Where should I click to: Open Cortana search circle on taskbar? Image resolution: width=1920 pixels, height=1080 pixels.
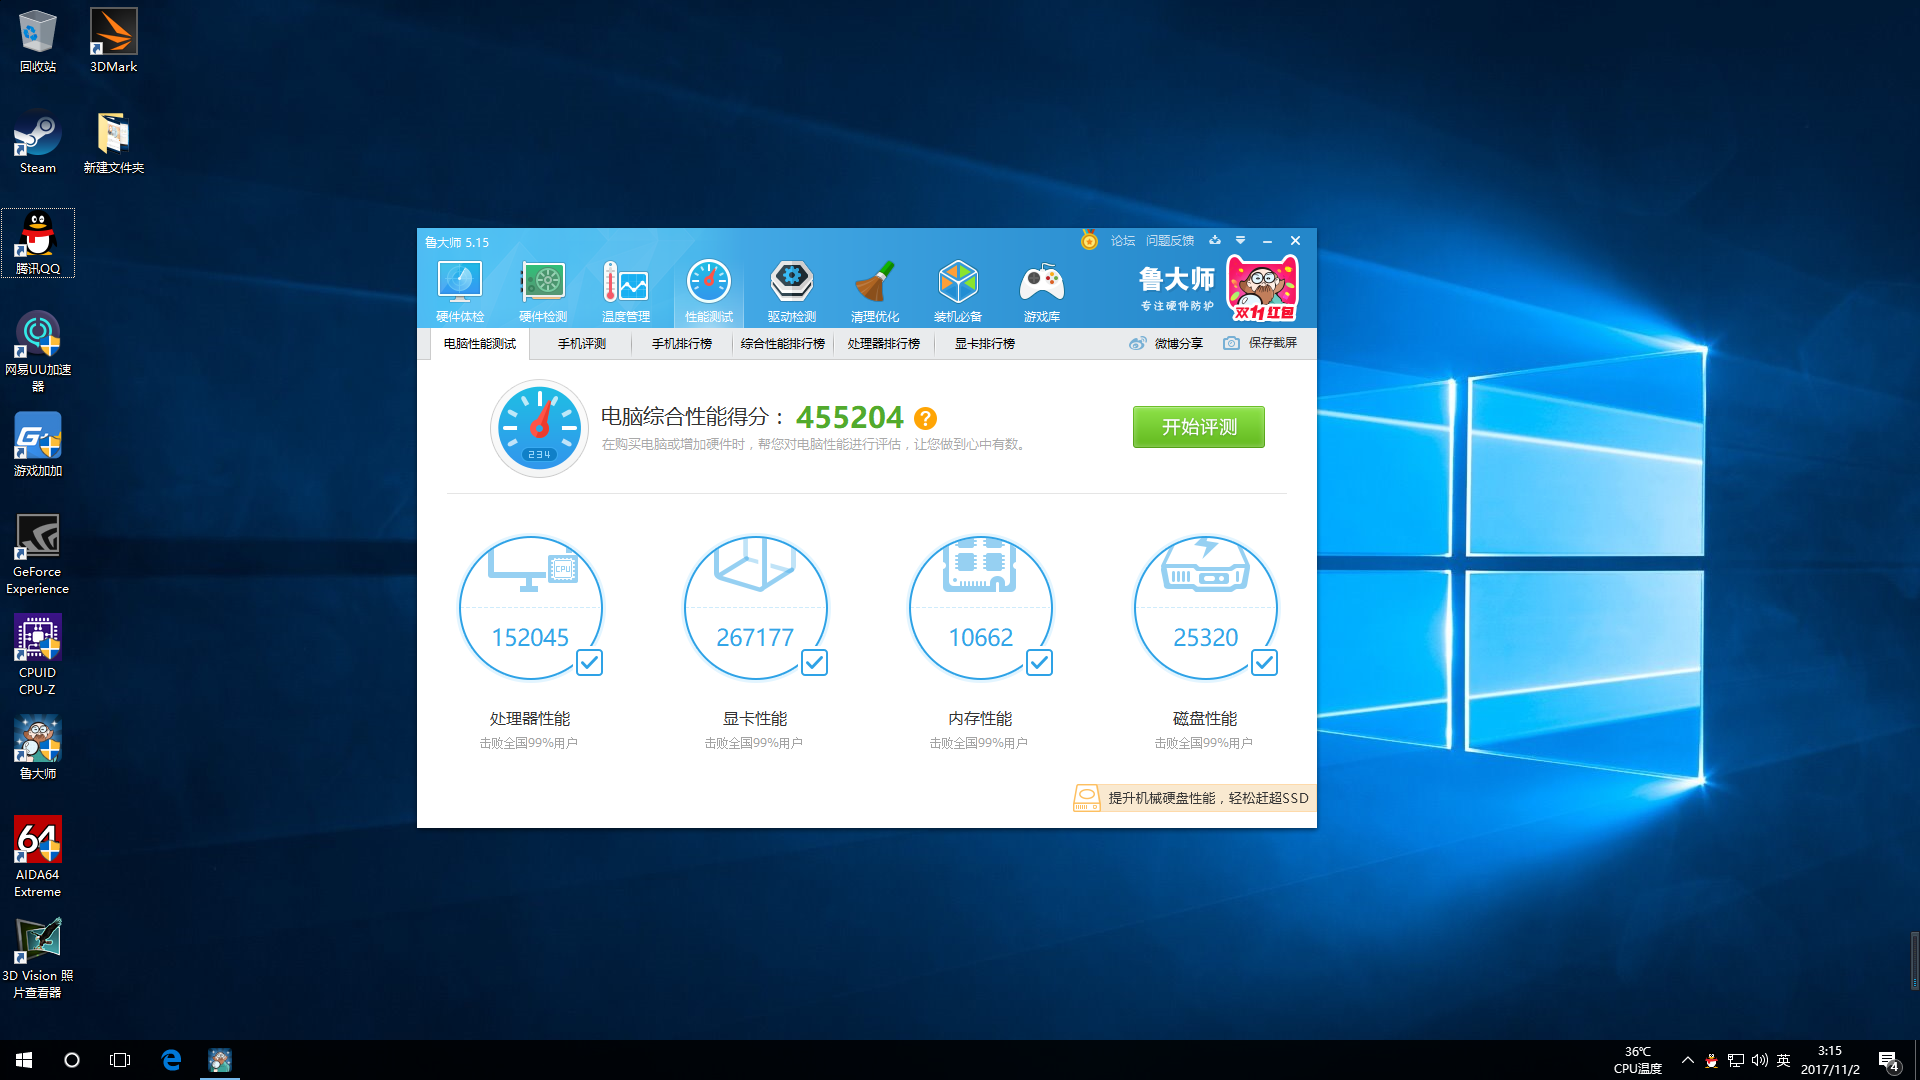click(72, 1060)
